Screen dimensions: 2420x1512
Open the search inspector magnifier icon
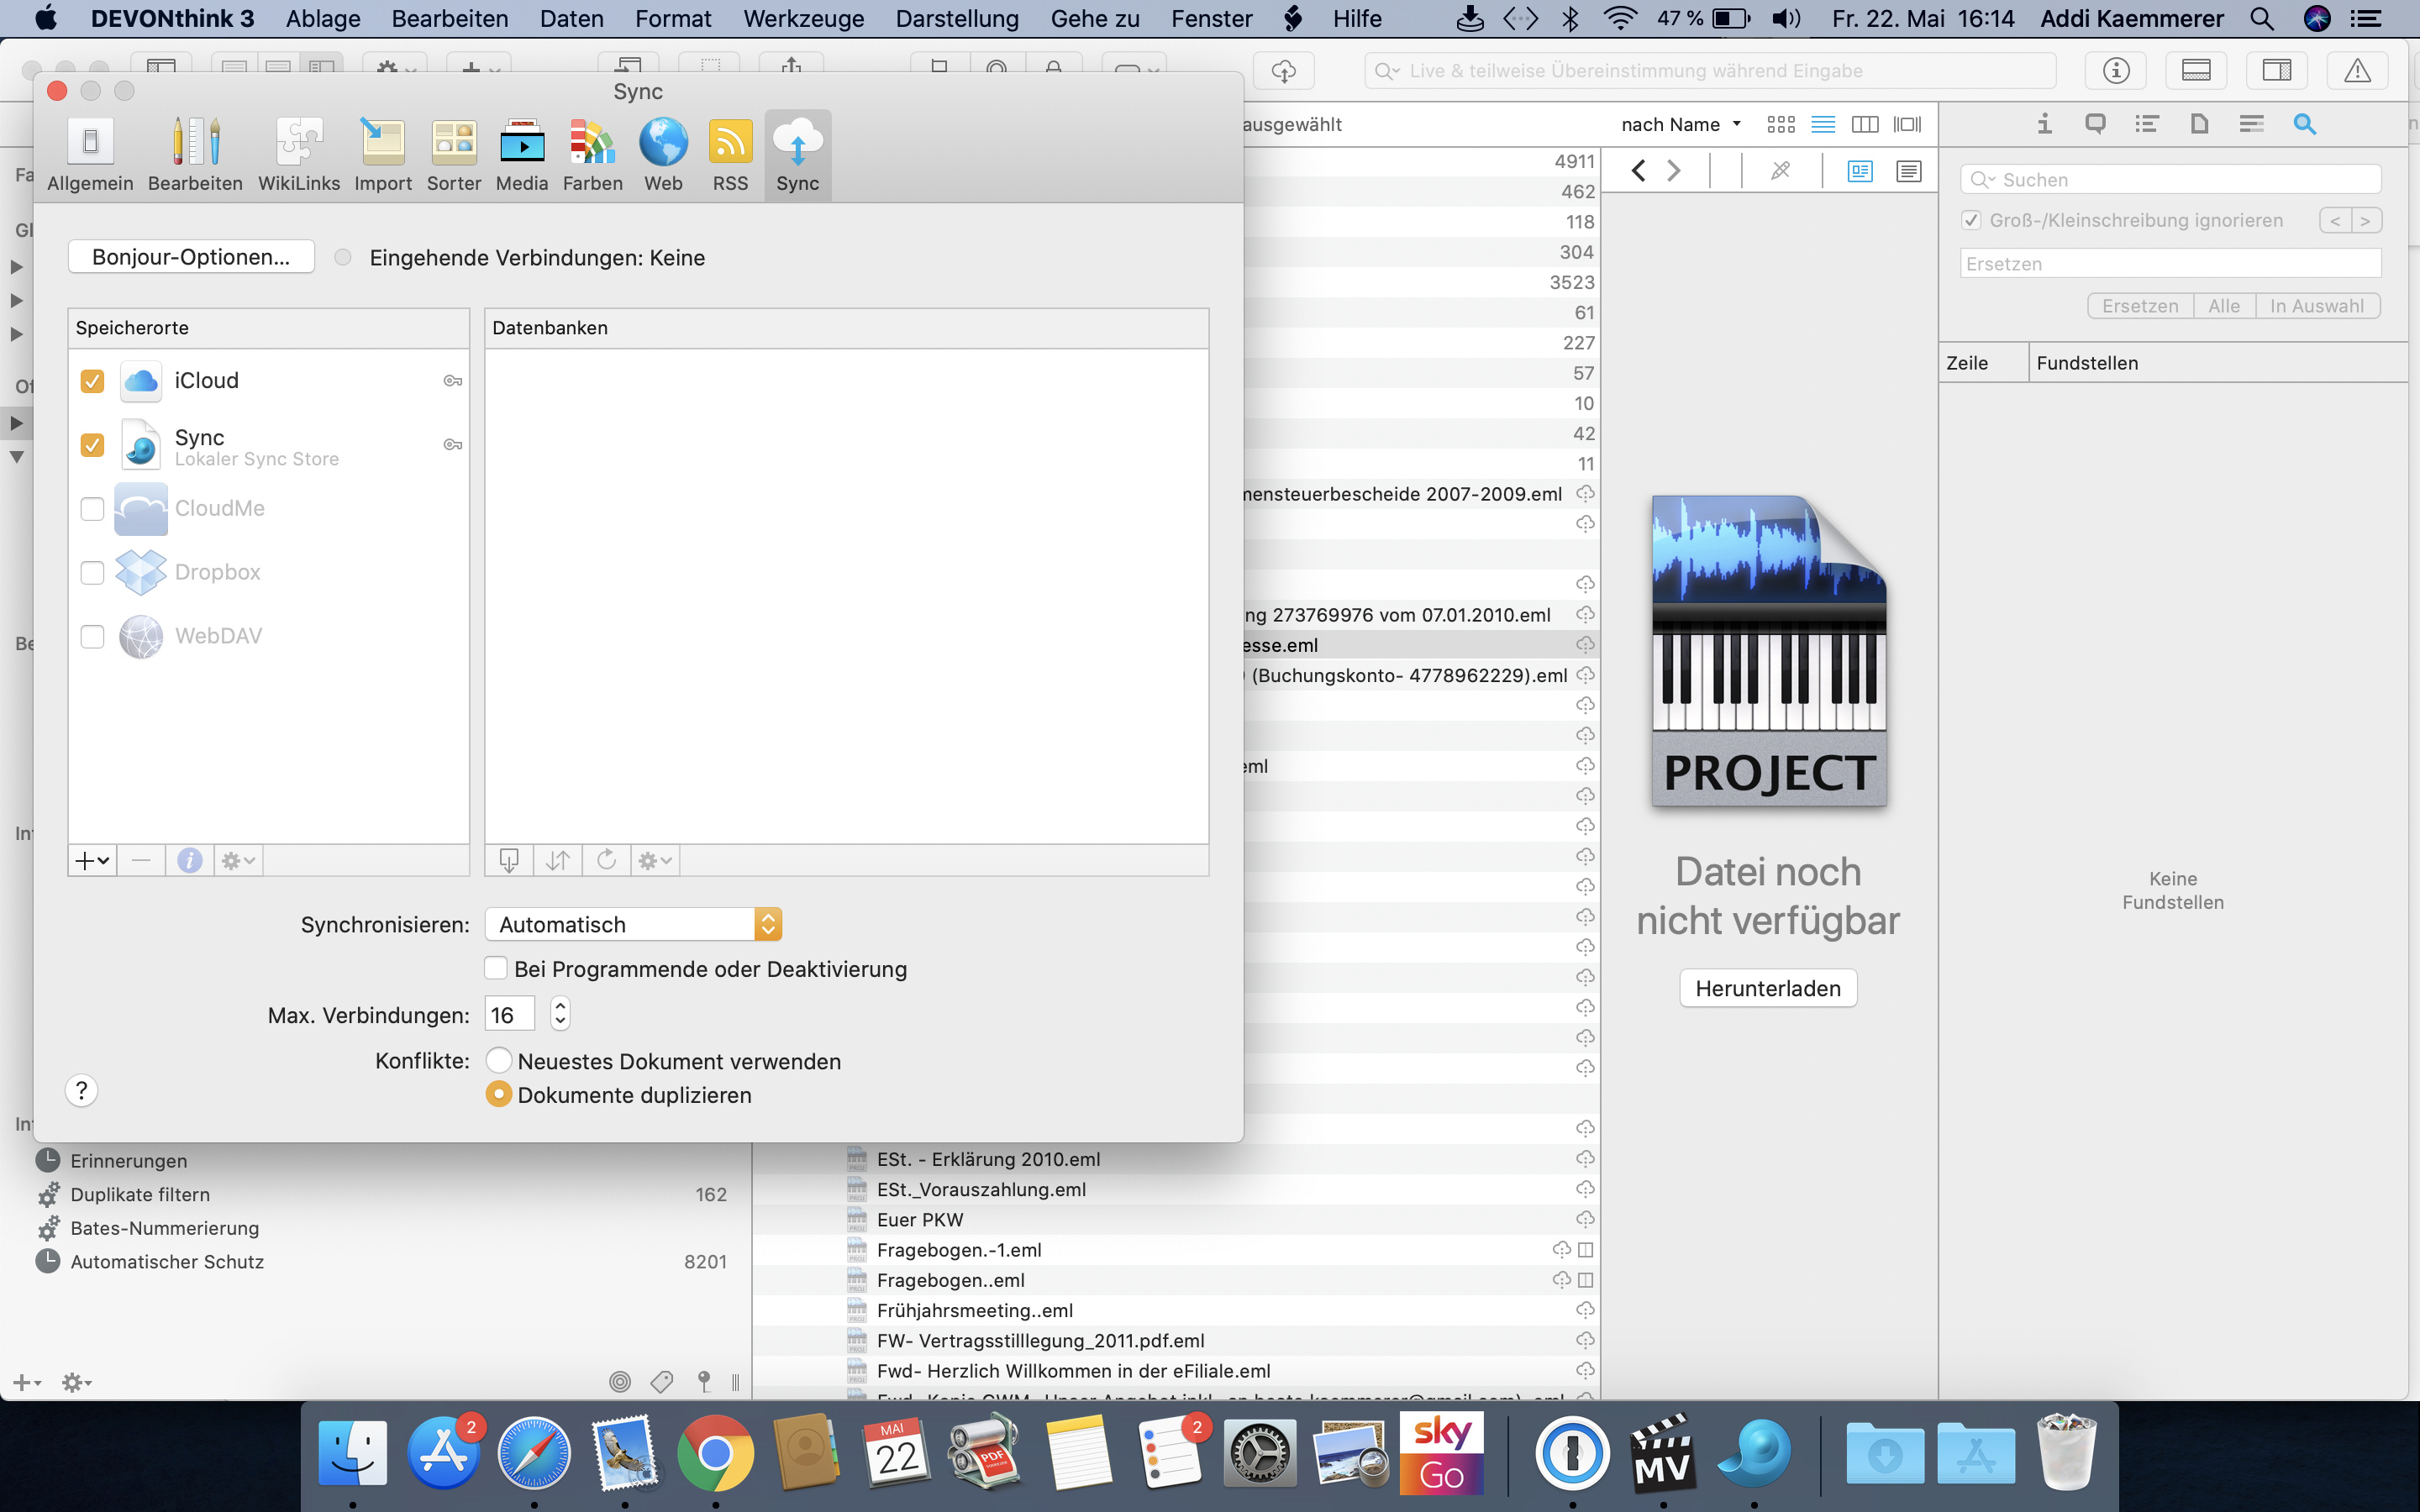(2304, 124)
